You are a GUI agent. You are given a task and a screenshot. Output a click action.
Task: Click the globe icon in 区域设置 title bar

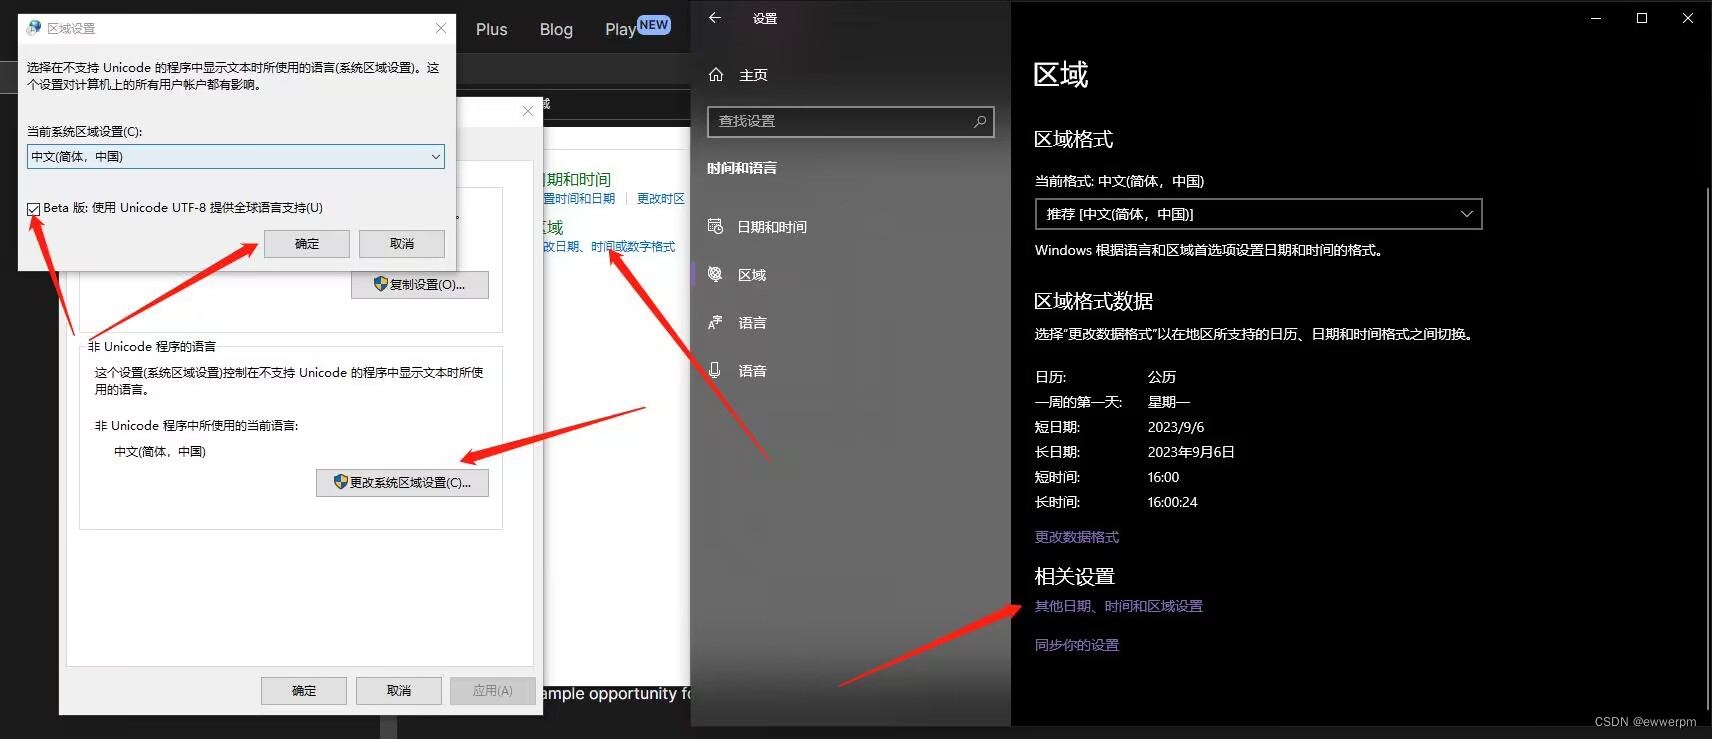click(x=34, y=28)
